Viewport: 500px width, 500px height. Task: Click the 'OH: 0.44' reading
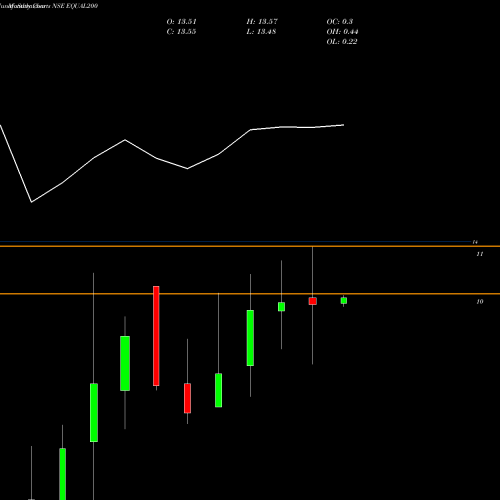point(342,32)
